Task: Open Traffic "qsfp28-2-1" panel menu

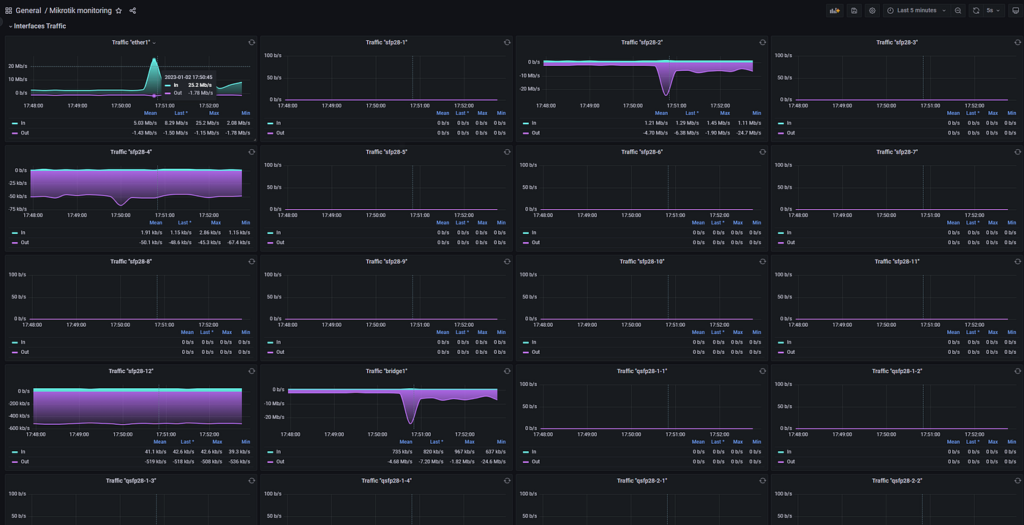Action: pyautogui.click(x=641, y=481)
